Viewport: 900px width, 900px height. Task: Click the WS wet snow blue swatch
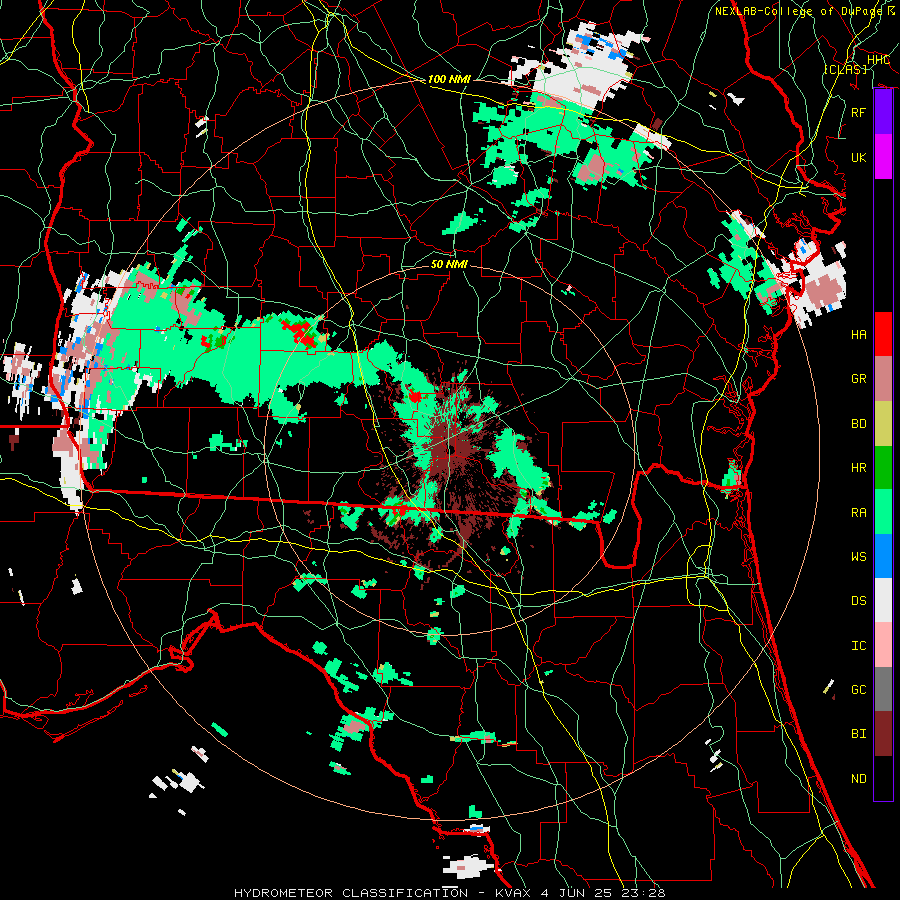point(883,556)
